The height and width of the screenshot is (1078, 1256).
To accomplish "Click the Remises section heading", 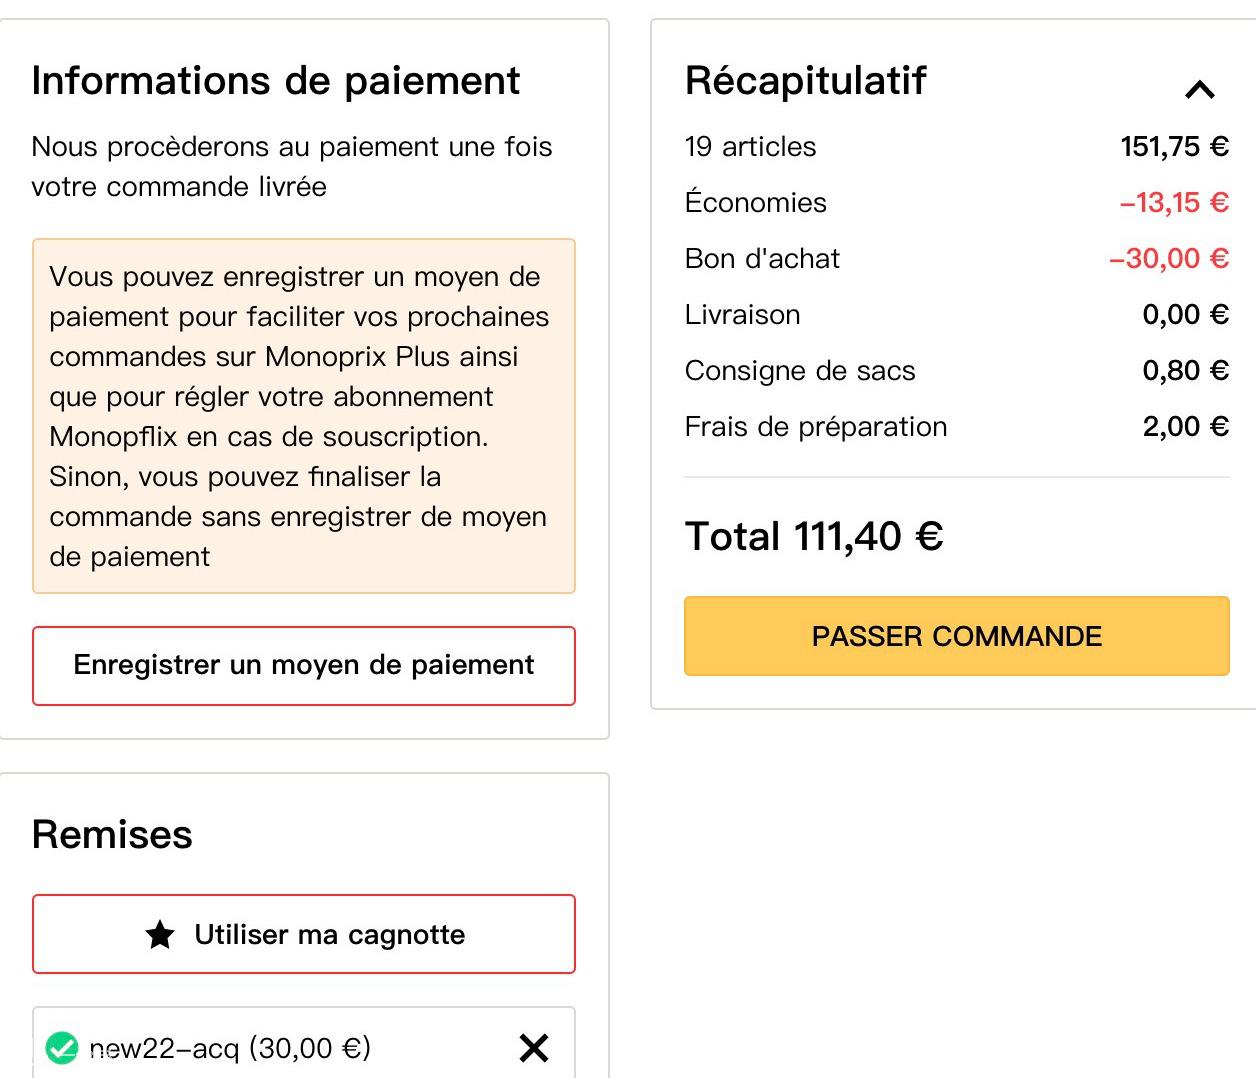I will coord(112,835).
